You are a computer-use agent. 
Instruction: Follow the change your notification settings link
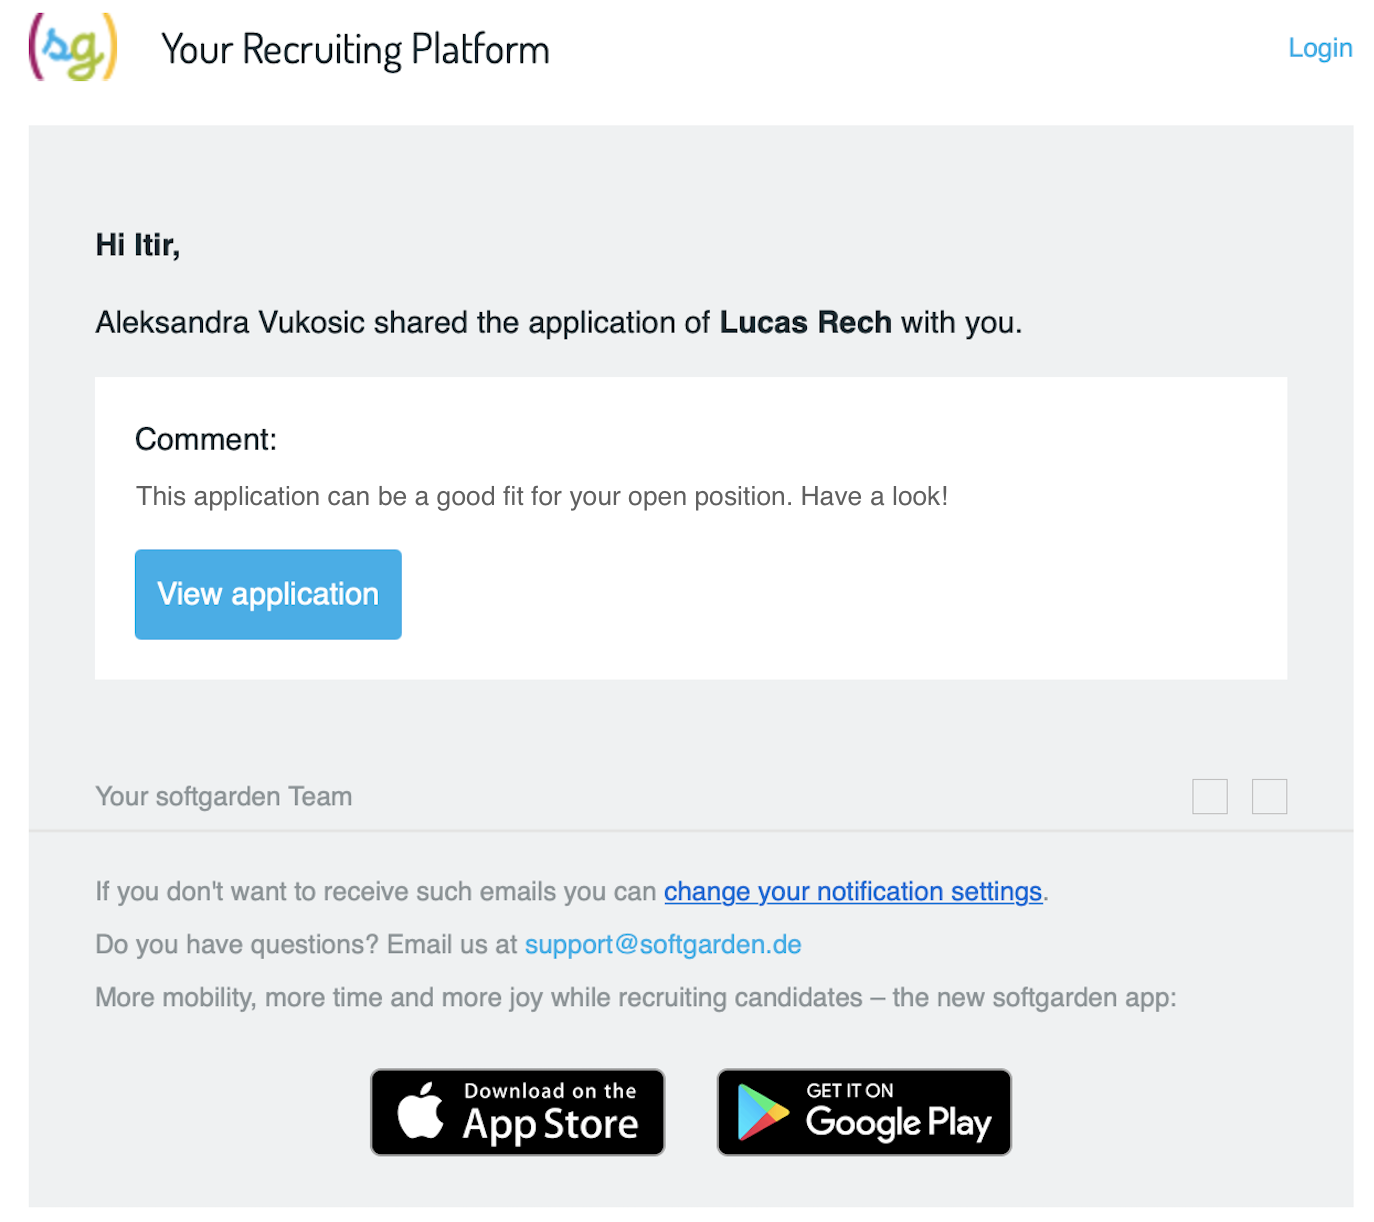tap(853, 891)
